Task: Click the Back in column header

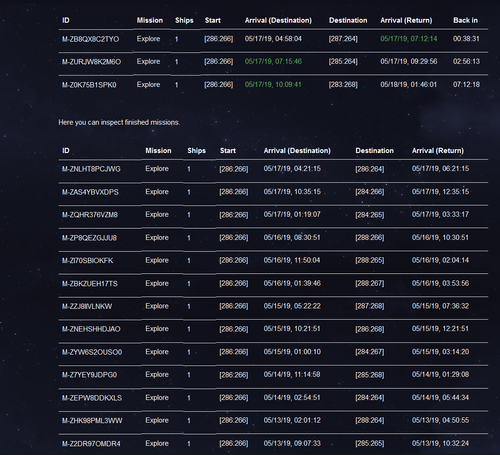Action: click(x=465, y=21)
